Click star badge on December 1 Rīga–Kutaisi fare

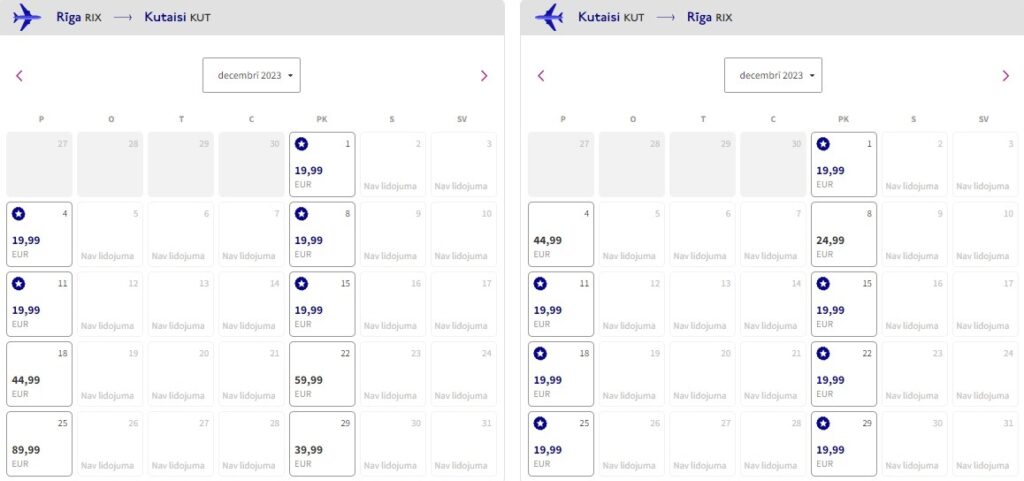coord(301,144)
